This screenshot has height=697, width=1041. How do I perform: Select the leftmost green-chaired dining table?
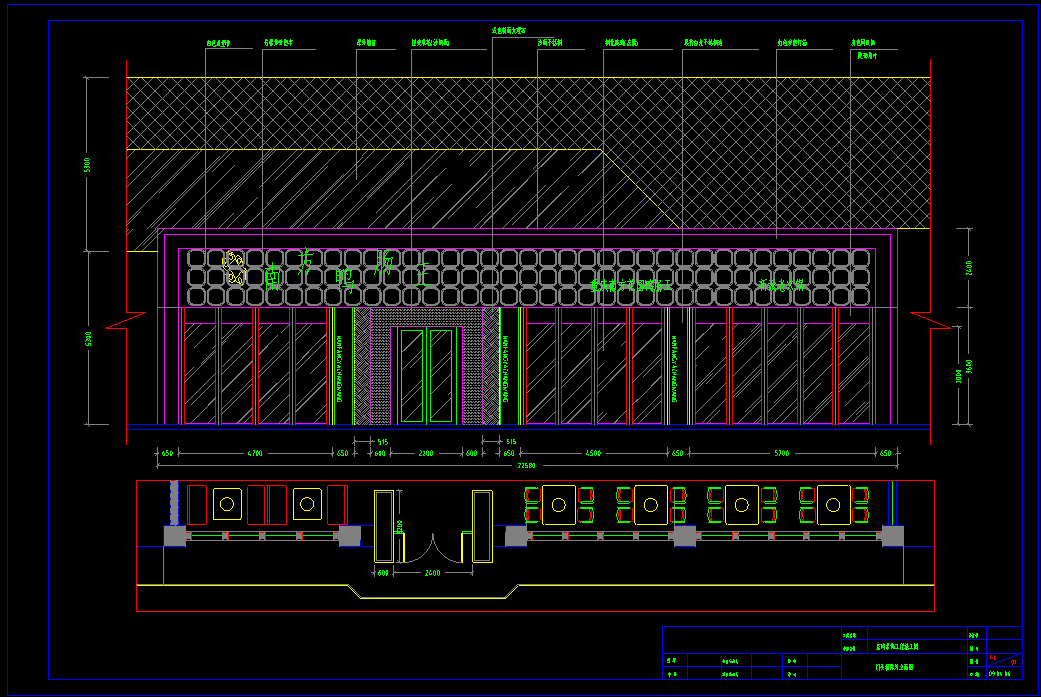click(559, 505)
